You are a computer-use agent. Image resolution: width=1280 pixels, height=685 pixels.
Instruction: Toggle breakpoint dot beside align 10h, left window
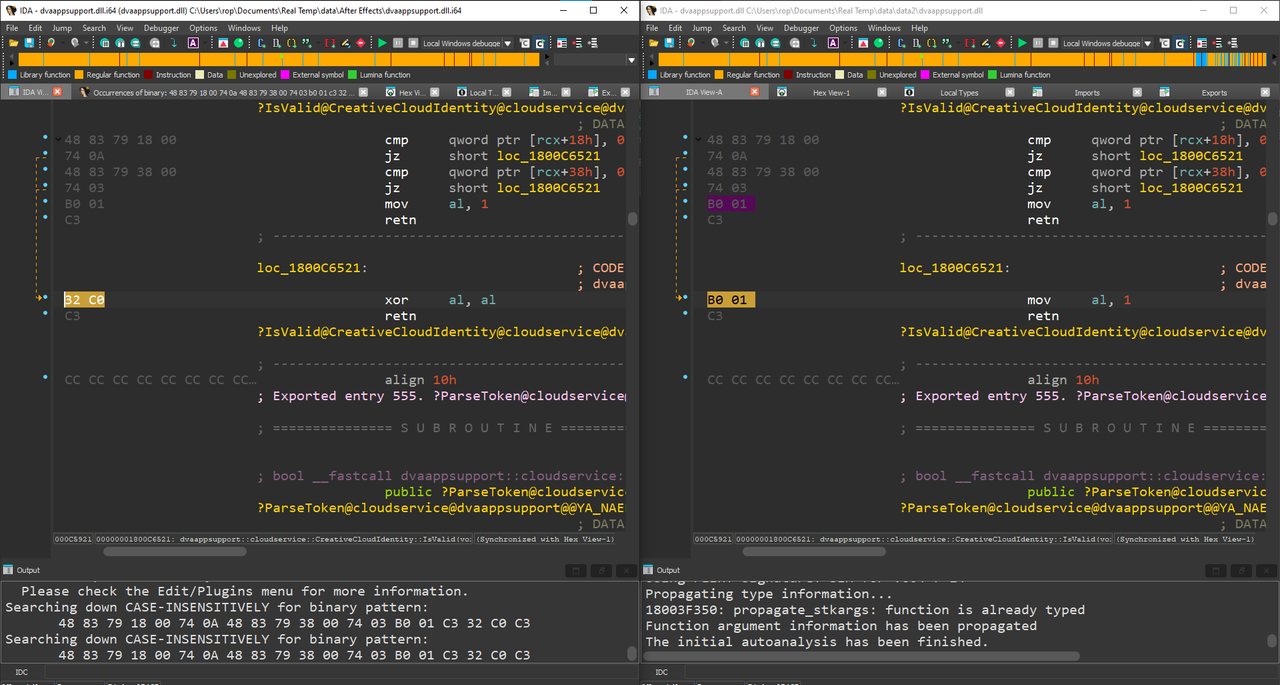click(46, 378)
